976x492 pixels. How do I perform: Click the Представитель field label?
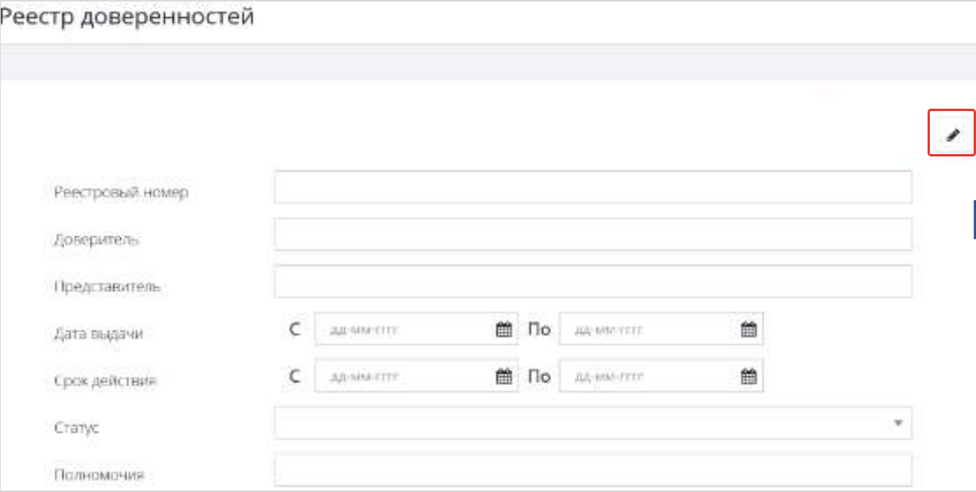pyautogui.click(x=107, y=286)
